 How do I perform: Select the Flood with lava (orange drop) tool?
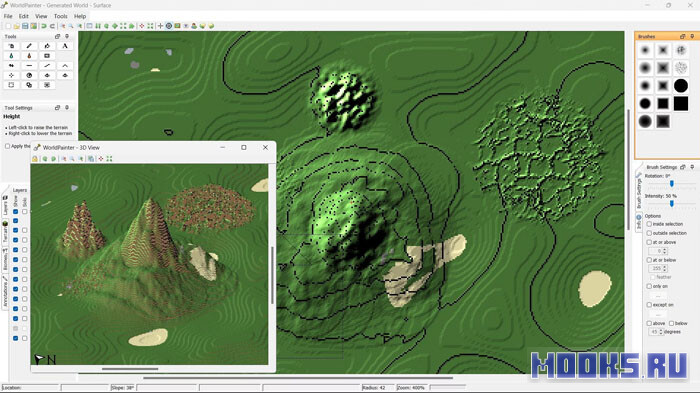[x=29, y=56]
